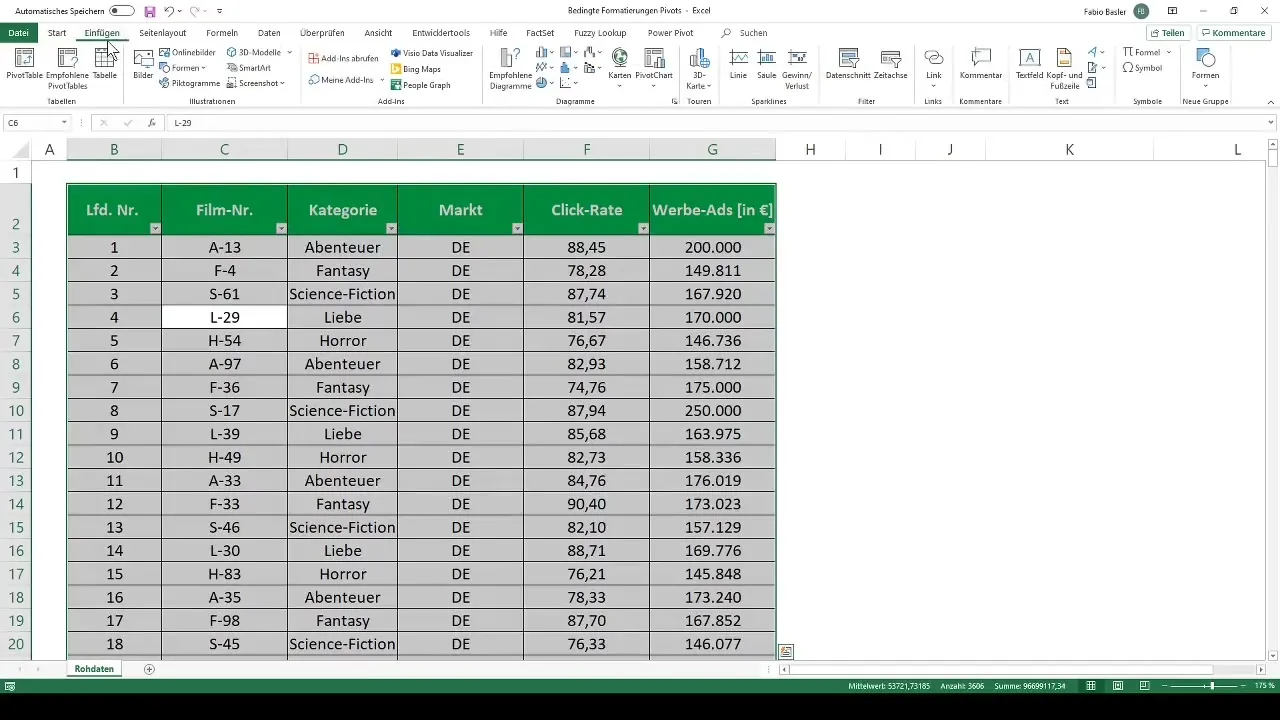Click Add-Ins abrufen
The height and width of the screenshot is (720, 1280).
click(x=343, y=58)
